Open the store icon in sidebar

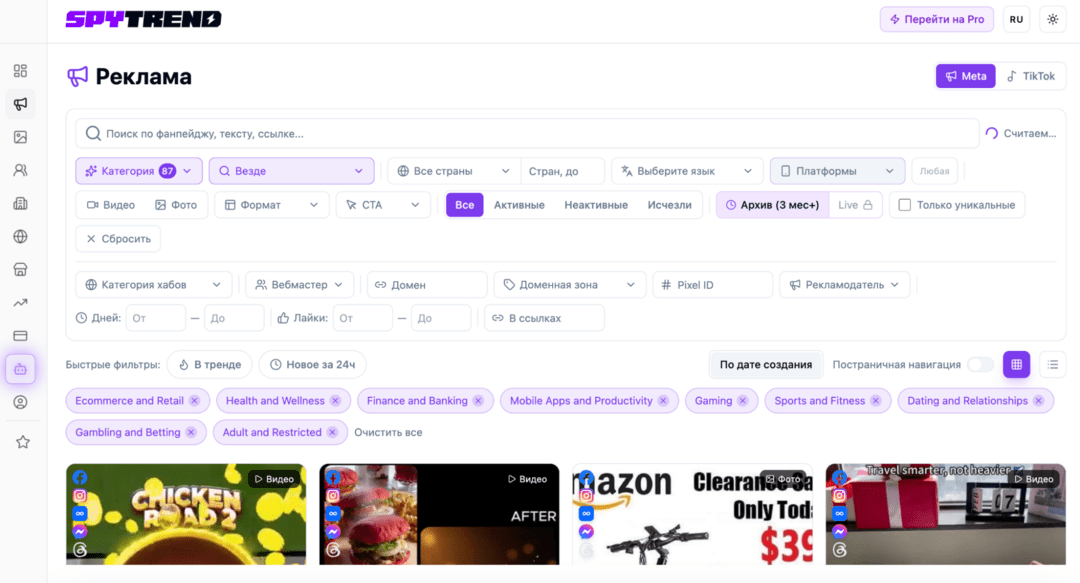(21, 269)
